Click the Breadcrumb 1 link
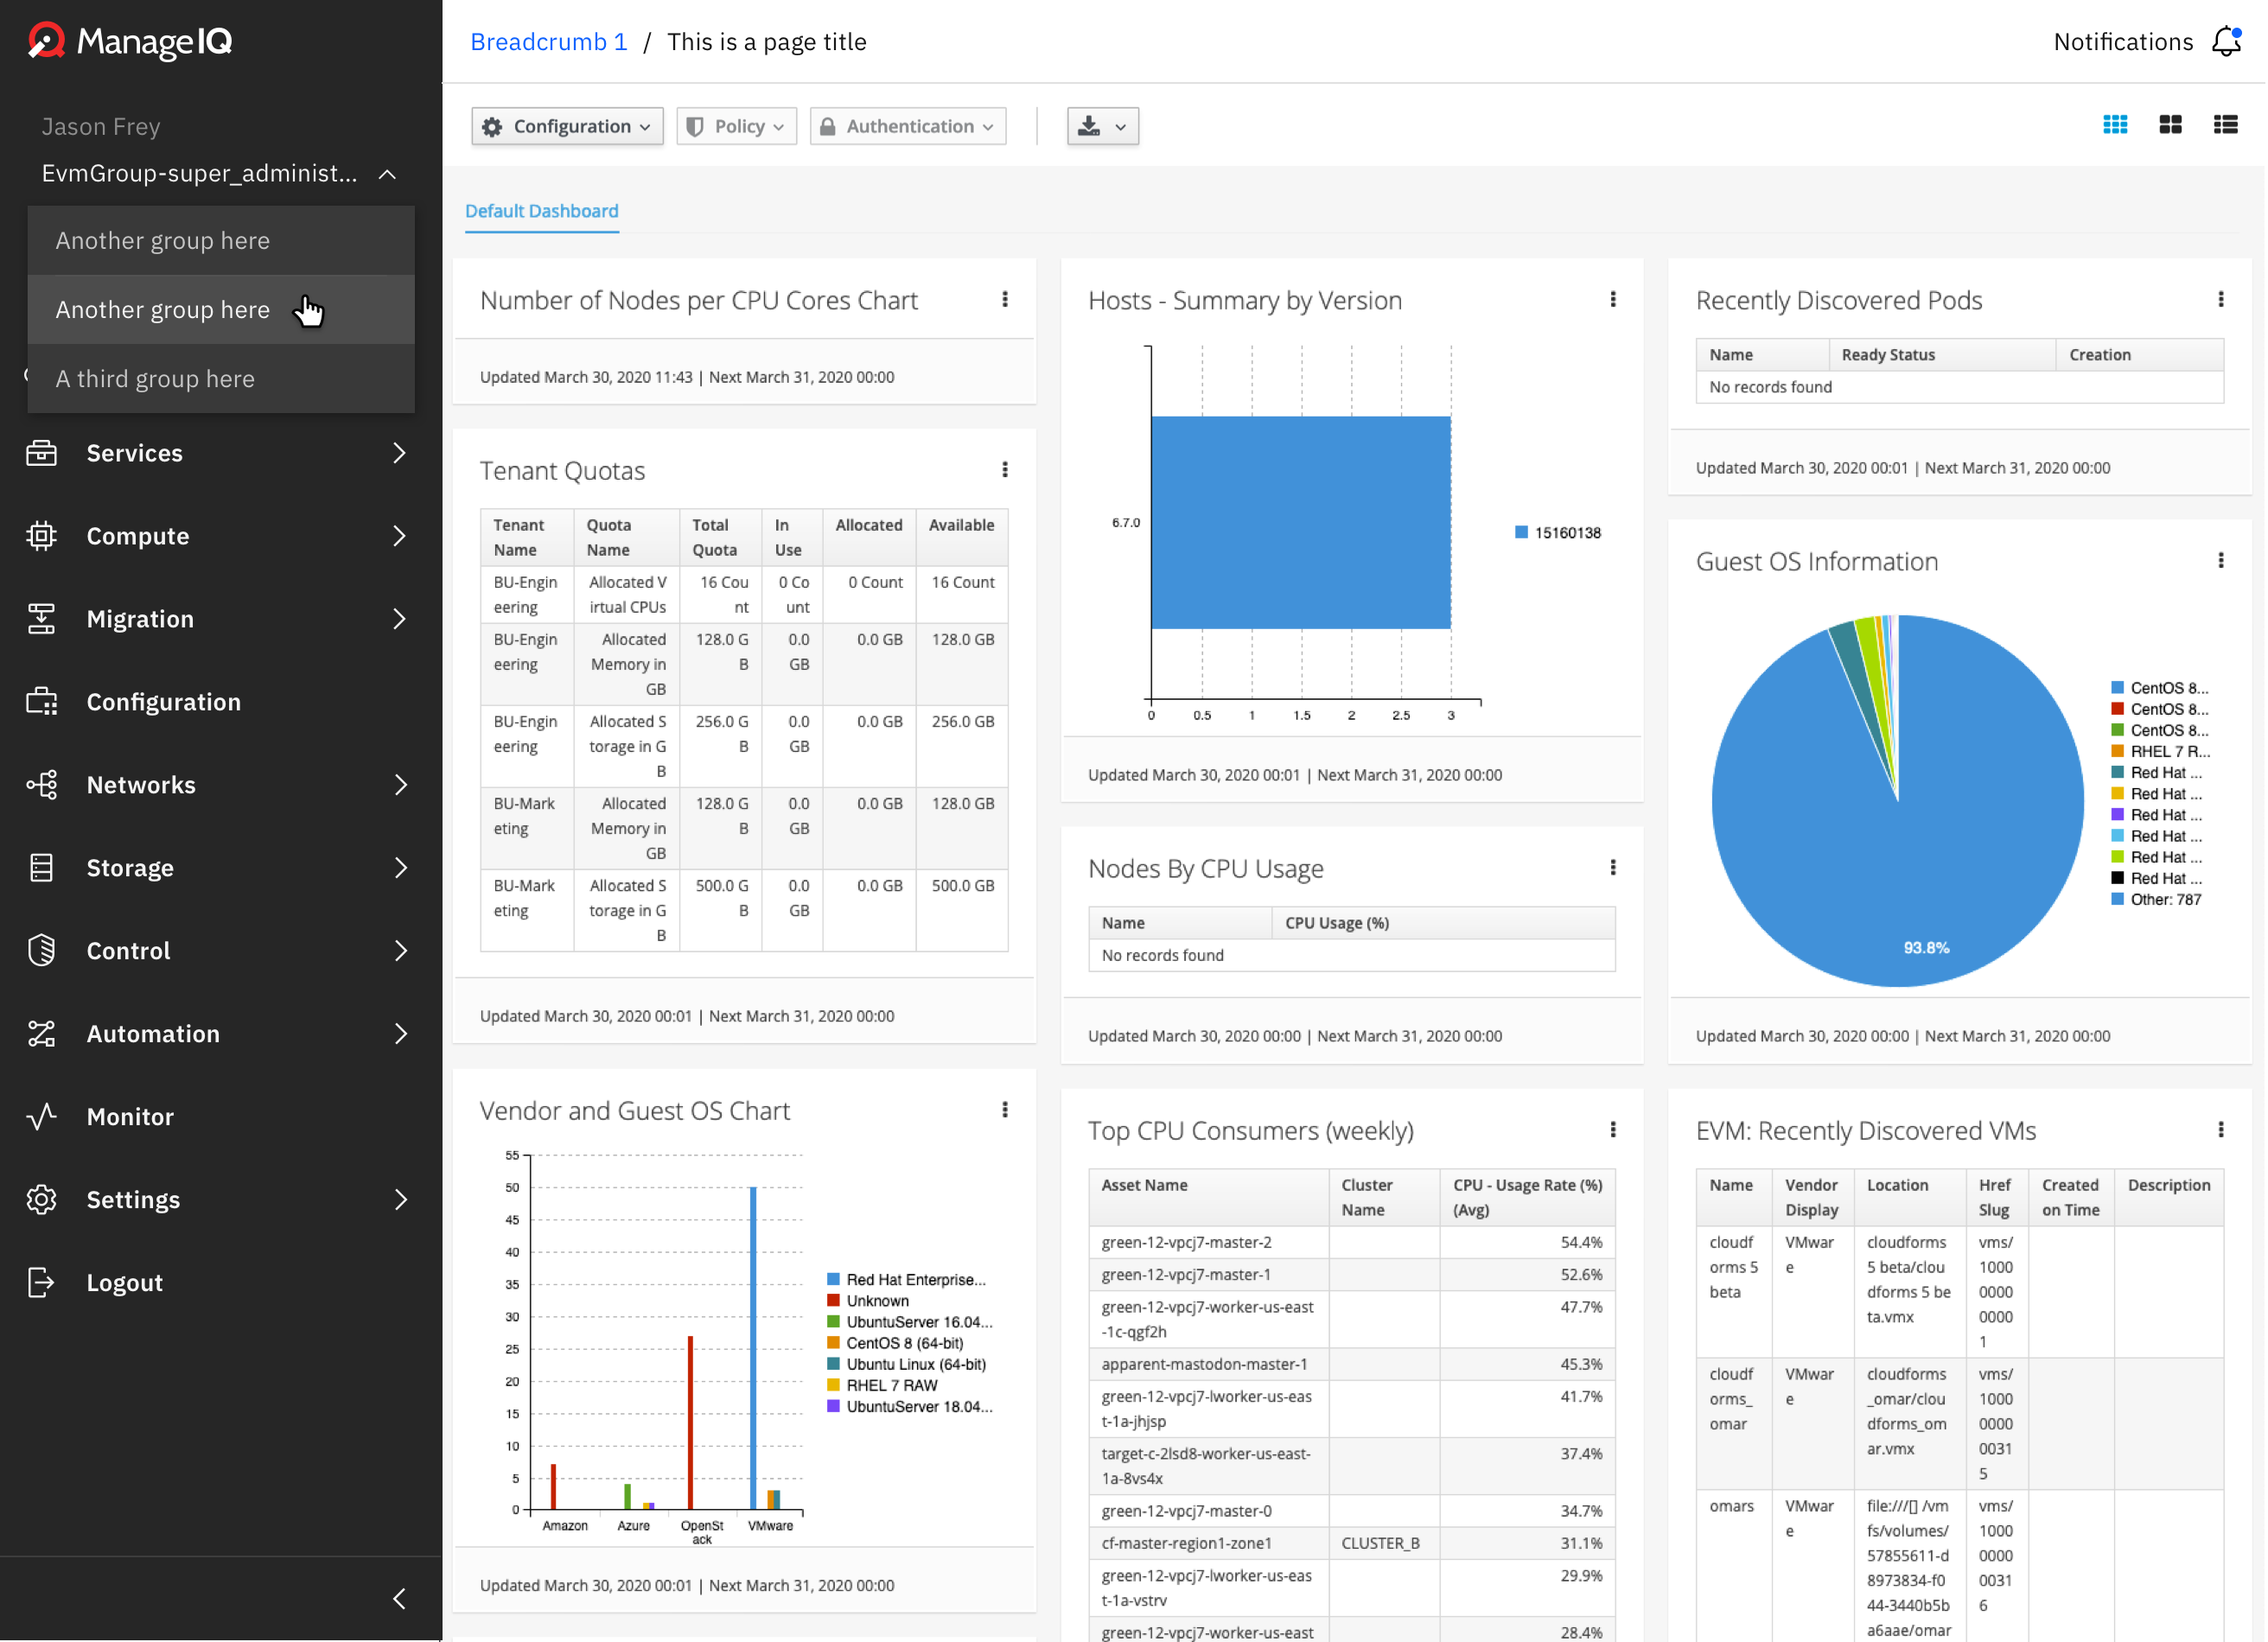The width and height of the screenshot is (2268, 1642). coord(548,41)
